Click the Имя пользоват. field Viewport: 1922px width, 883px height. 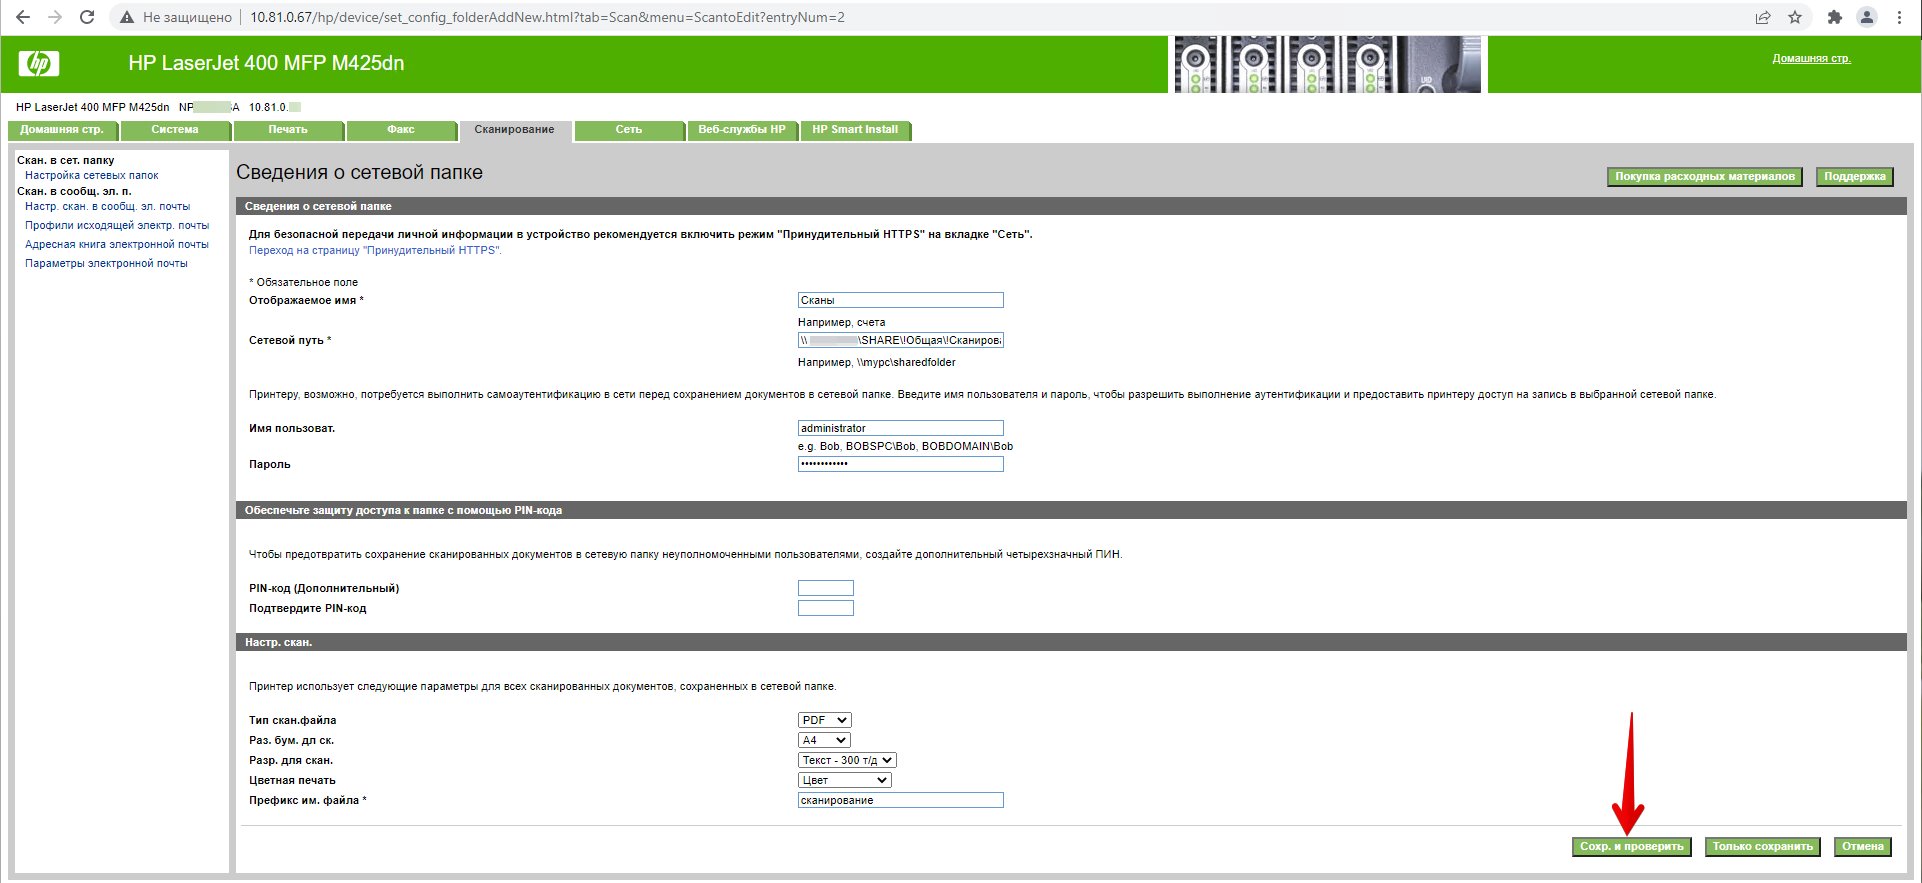tap(900, 428)
